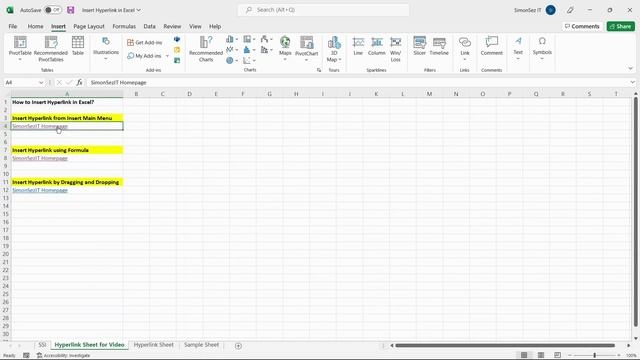Collapse the ribbon using the chevron
The width and height of the screenshot is (640, 360).
click(631, 69)
